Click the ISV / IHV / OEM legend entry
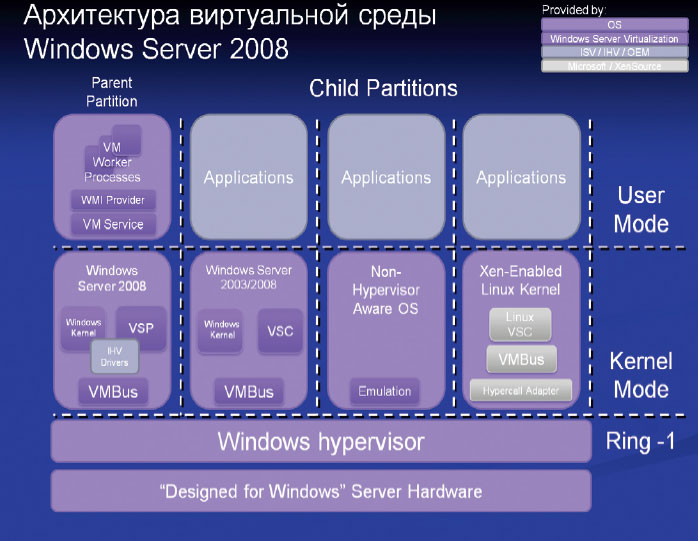The width and height of the screenshot is (698, 541). 615,52
